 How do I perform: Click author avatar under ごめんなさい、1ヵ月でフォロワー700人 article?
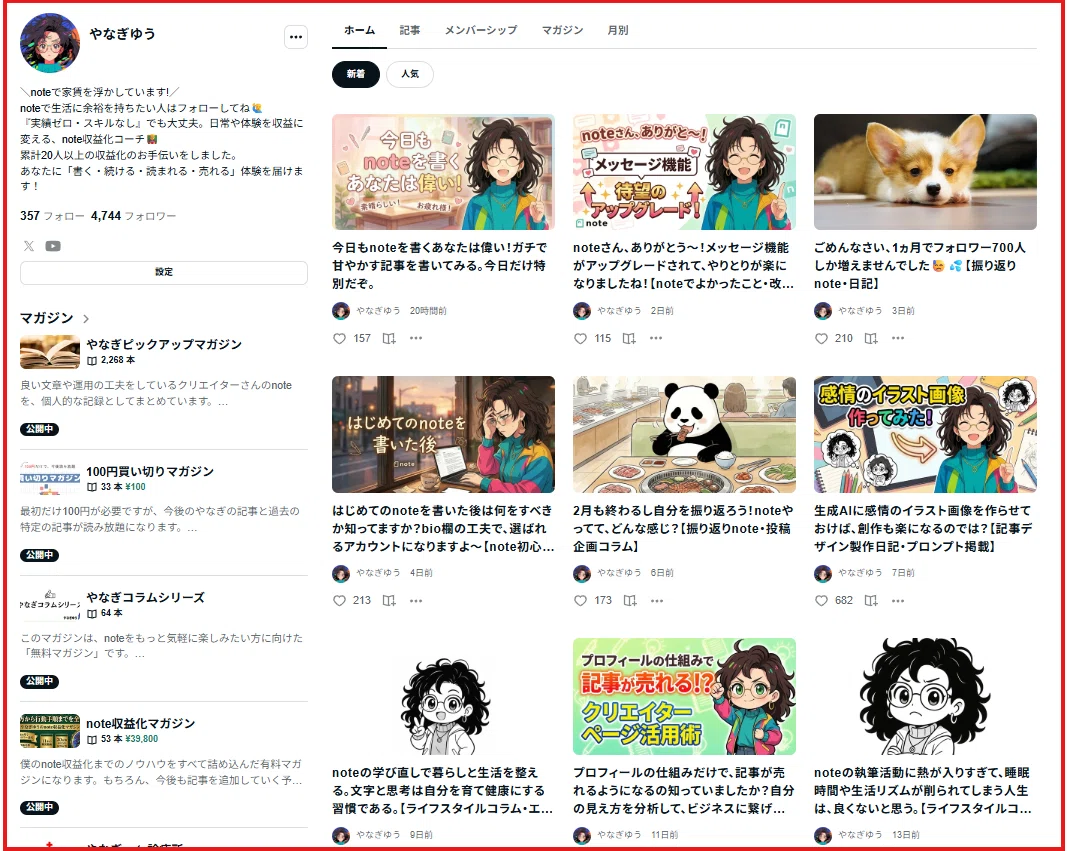coord(823,311)
